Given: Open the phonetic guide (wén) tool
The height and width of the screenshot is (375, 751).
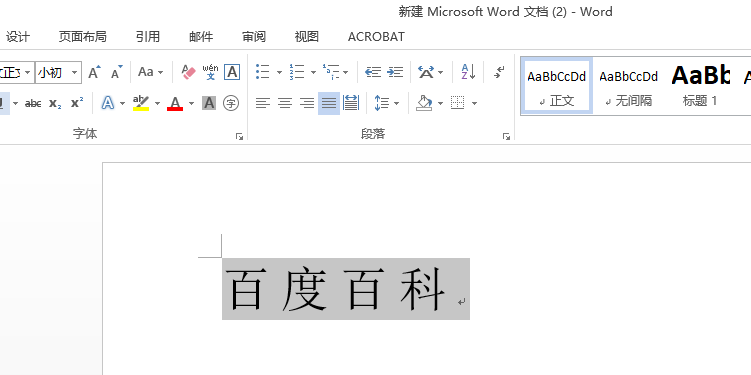Looking at the screenshot, I should [x=210, y=72].
